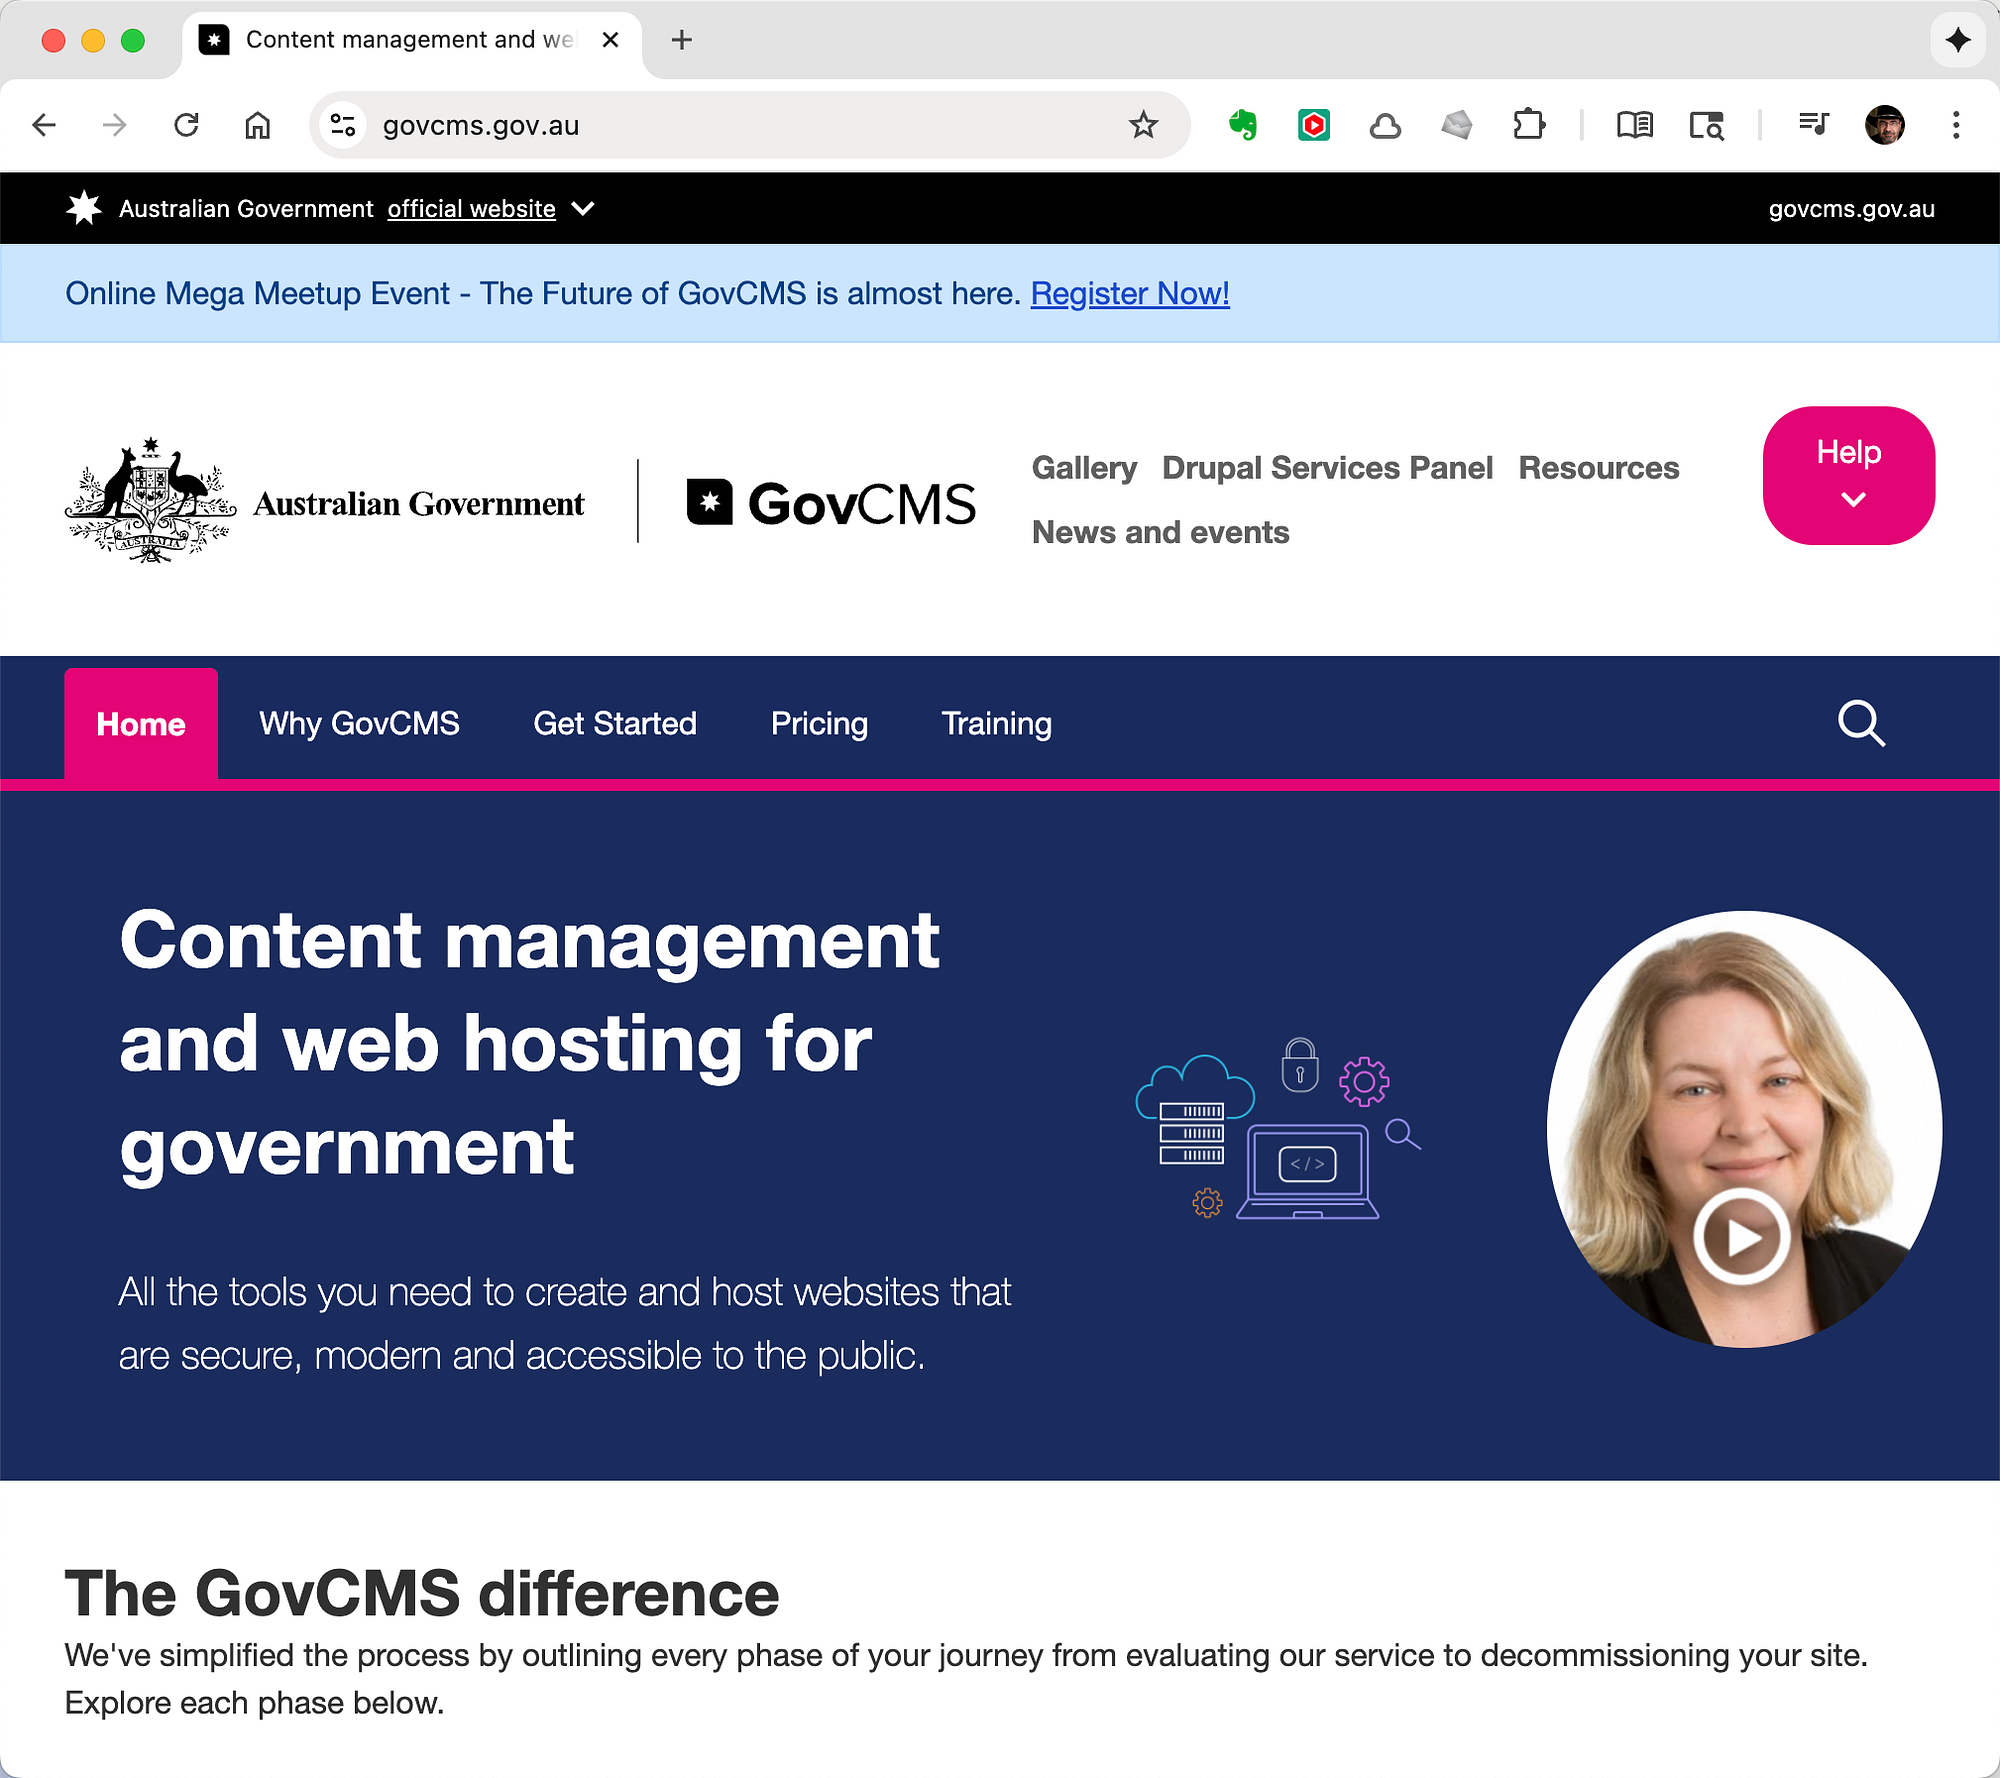
Task: Open the browser home page icon
Action: 258,125
